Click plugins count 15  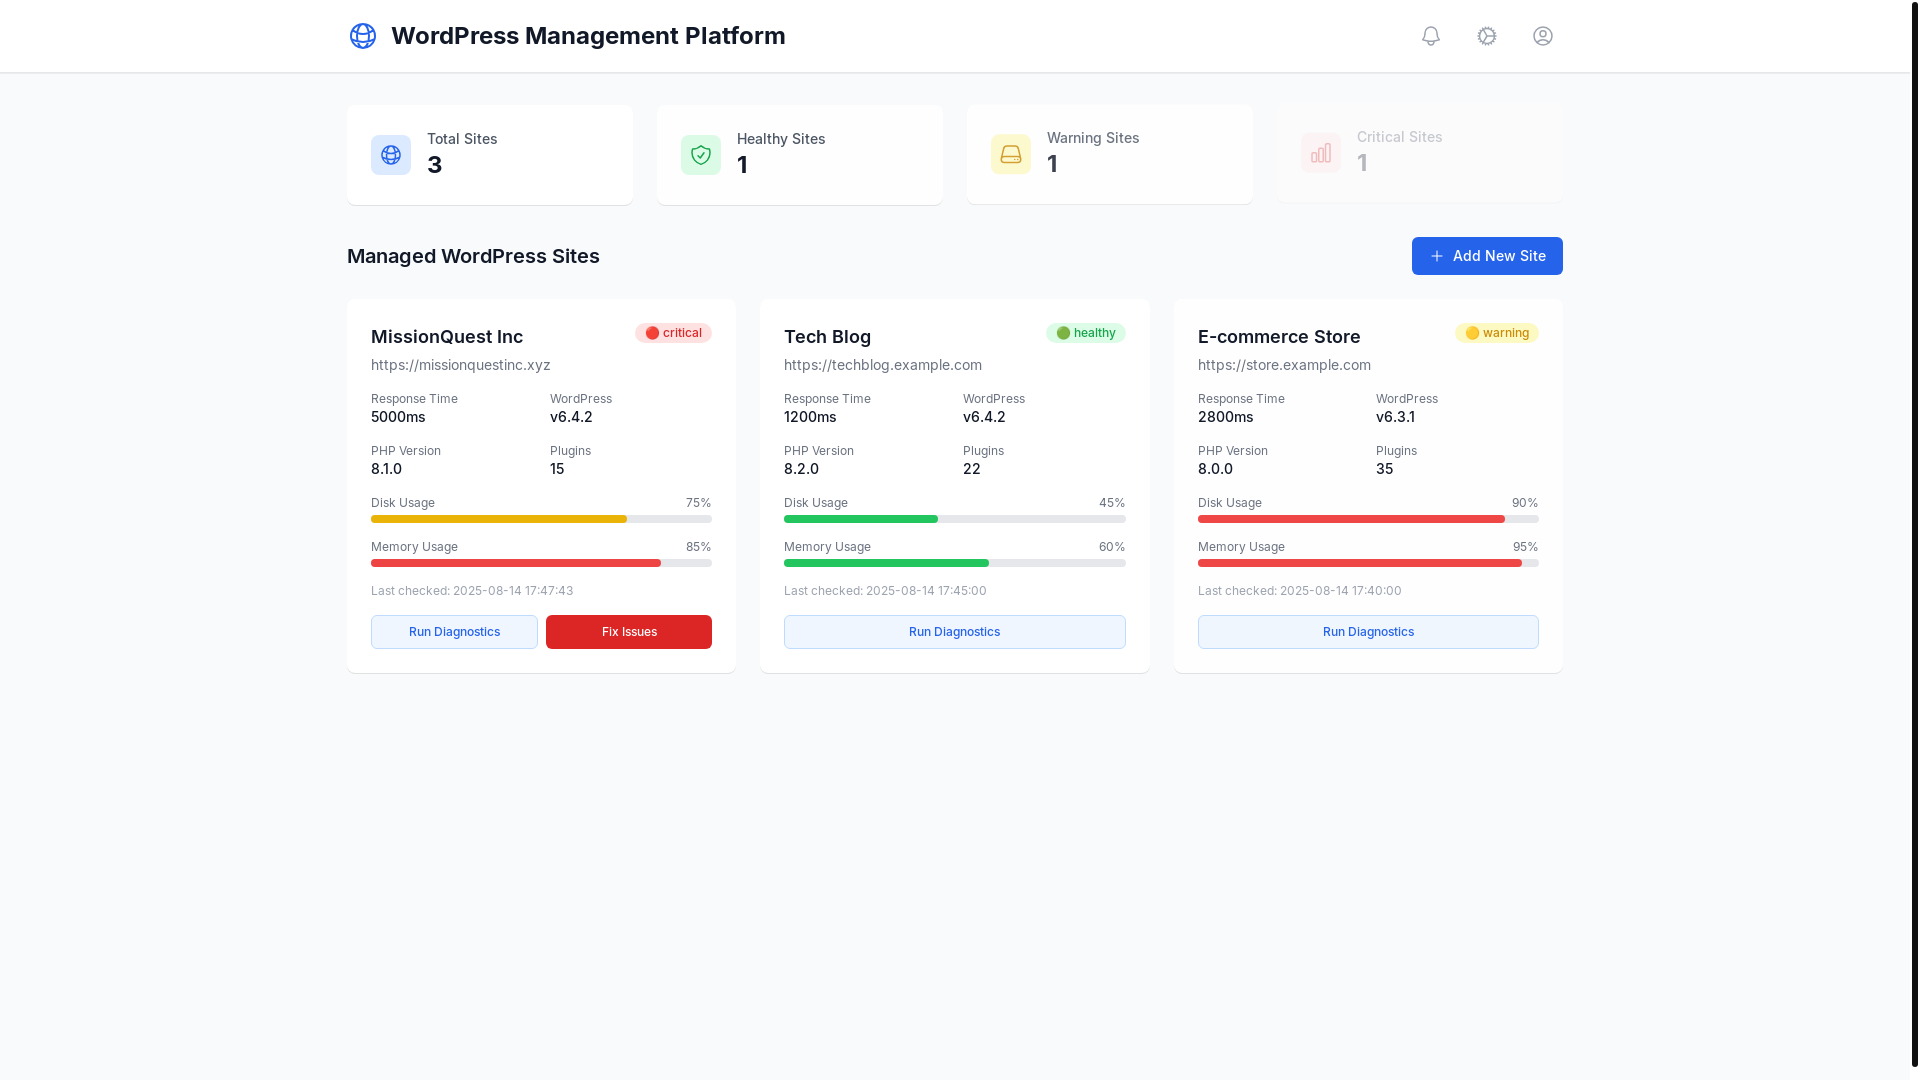click(557, 469)
